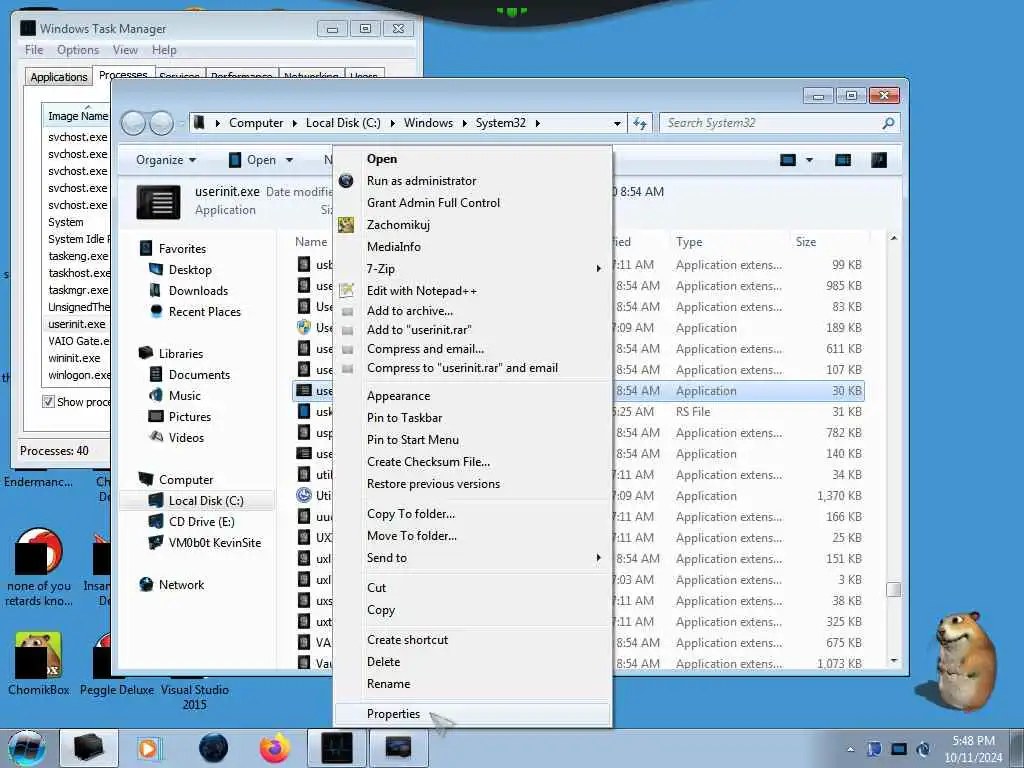1024x768 pixels.
Task: Open Recent Places in Favorites
Action: pyautogui.click(x=204, y=312)
